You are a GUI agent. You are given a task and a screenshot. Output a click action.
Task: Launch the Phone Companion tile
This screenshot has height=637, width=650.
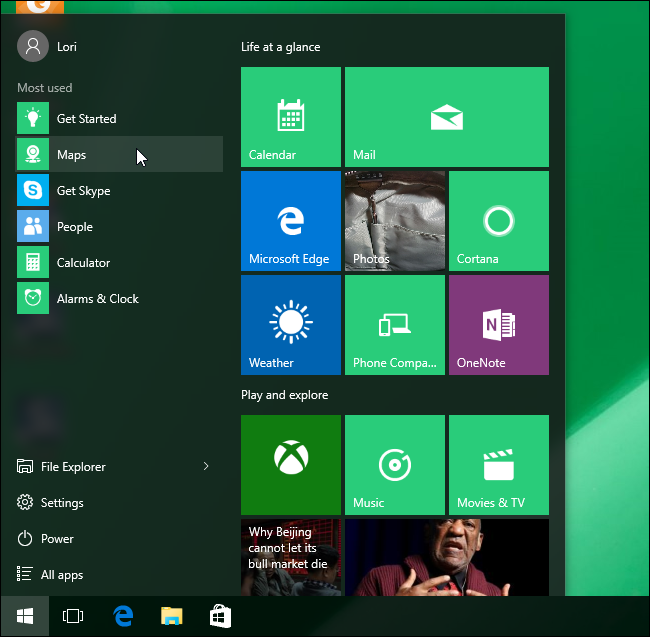click(395, 325)
